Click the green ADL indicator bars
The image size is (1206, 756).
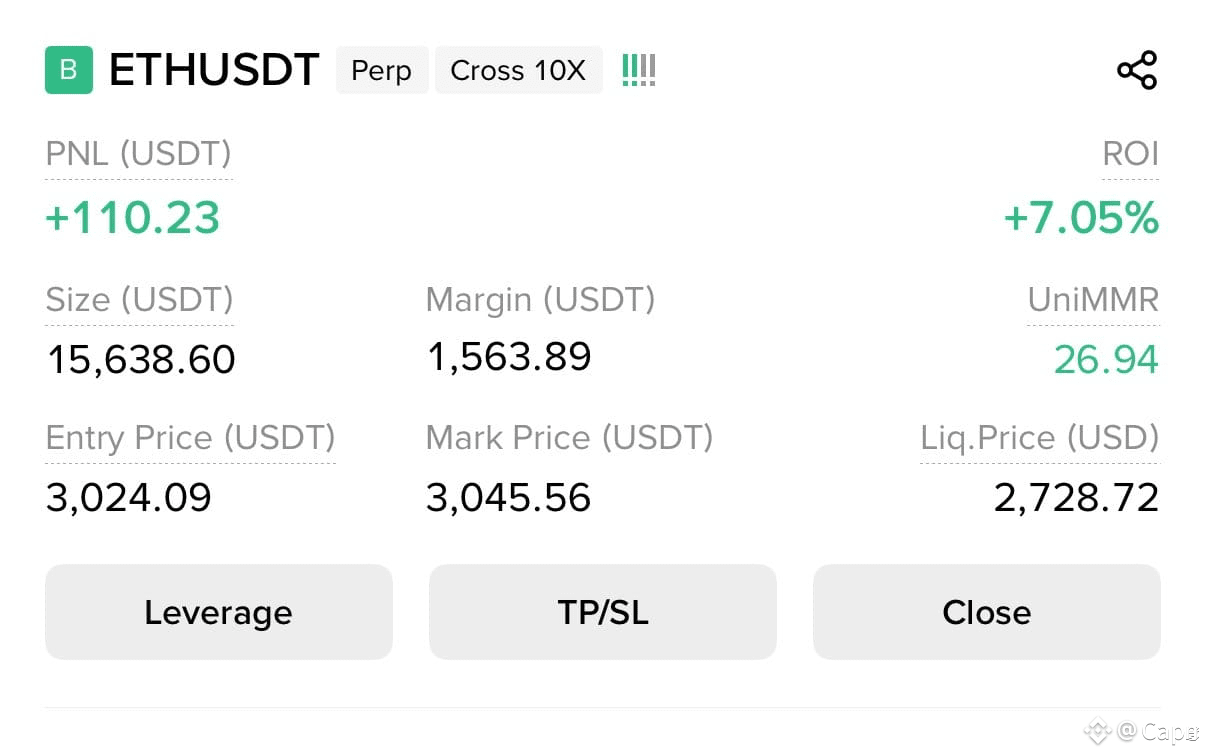(x=639, y=70)
